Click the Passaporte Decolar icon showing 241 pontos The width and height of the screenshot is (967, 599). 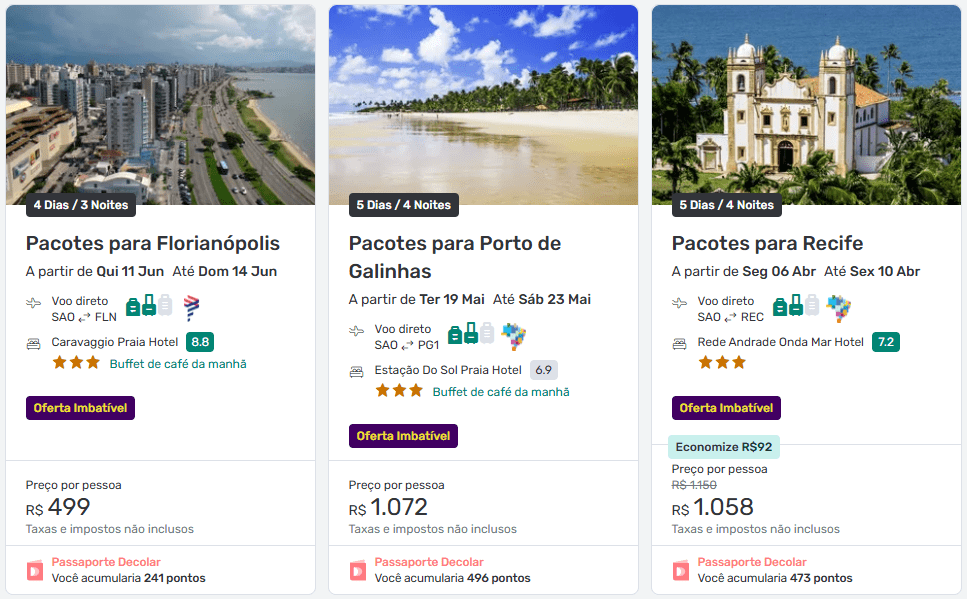click(34, 570)
